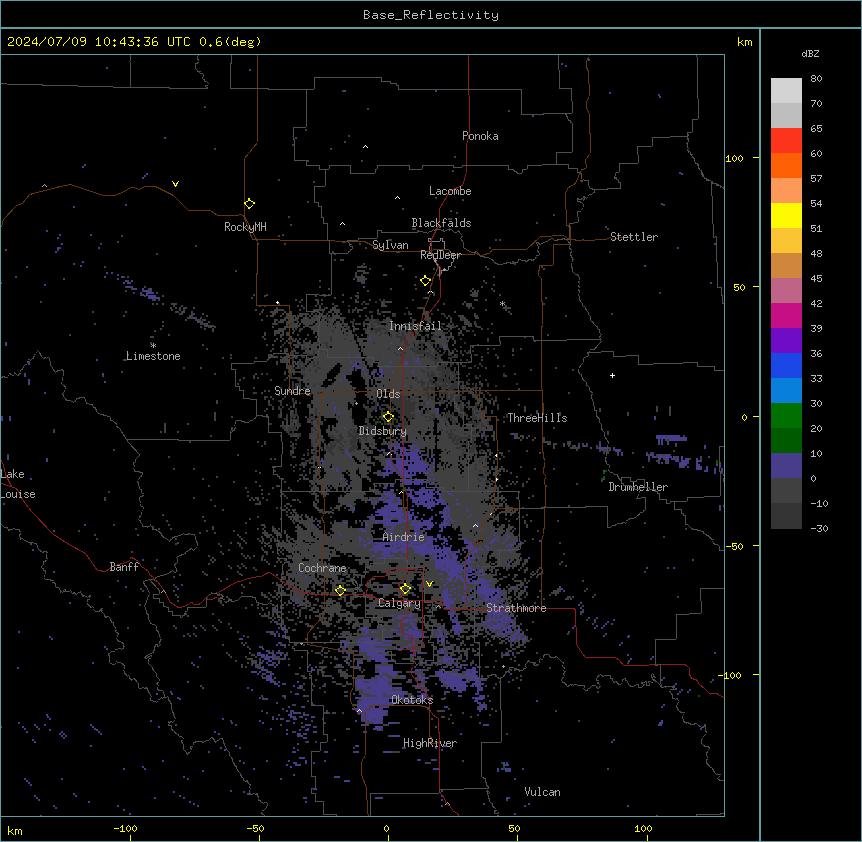Click the Airdrie city label
862x842 pixels.
pos(404,537)
